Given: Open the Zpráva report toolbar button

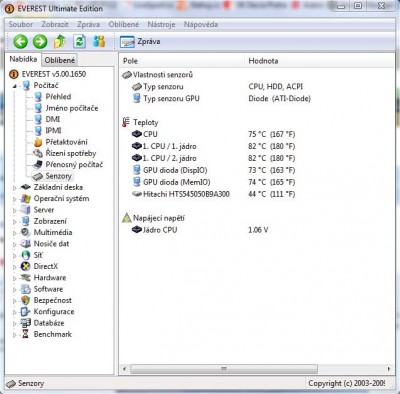Looking at the screenshot, I should [x=140, y=42].
